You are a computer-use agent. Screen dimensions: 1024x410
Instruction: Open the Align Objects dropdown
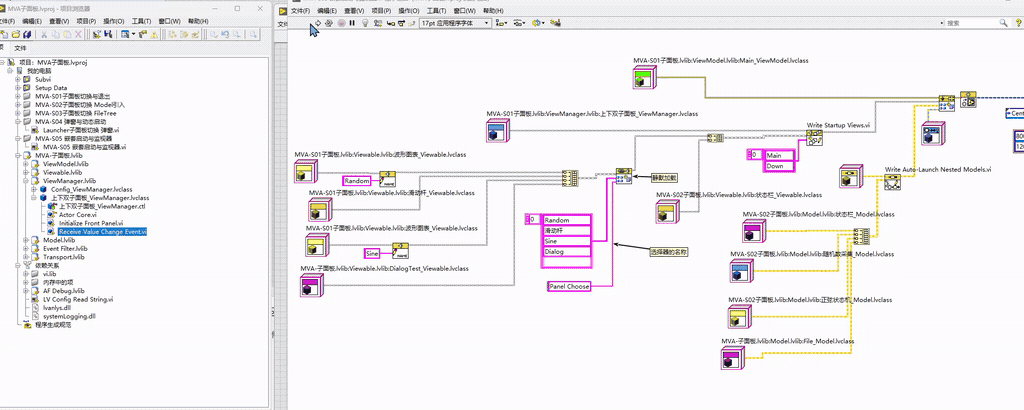502,23
